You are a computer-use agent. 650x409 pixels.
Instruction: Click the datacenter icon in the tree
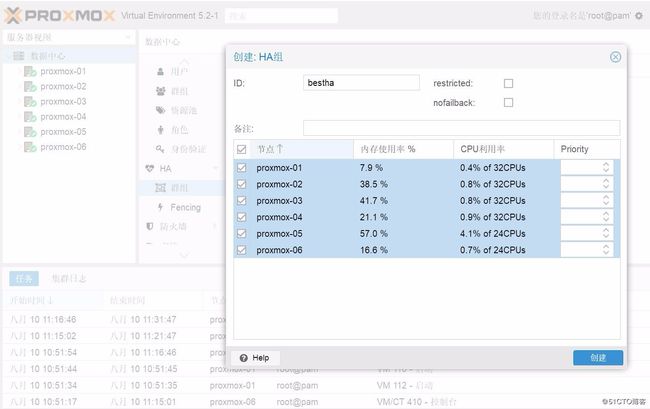point(18,56)
